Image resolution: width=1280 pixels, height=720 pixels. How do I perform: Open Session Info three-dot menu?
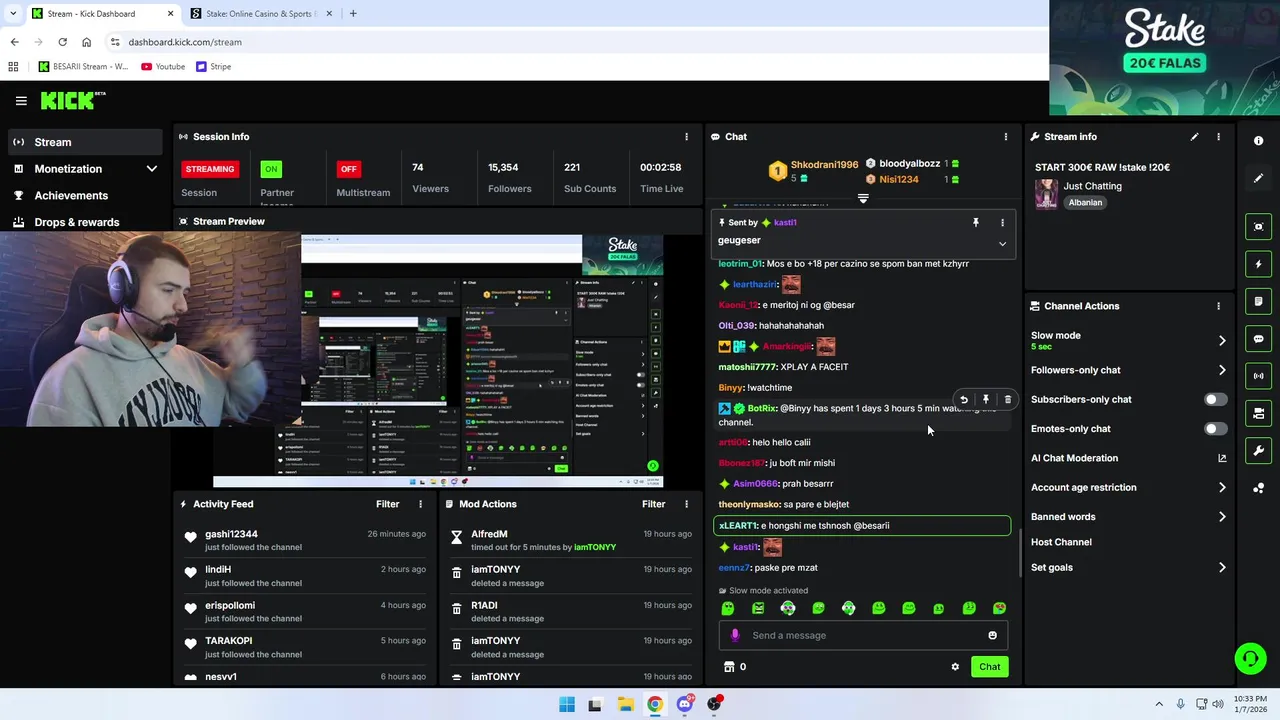[686, 137]
